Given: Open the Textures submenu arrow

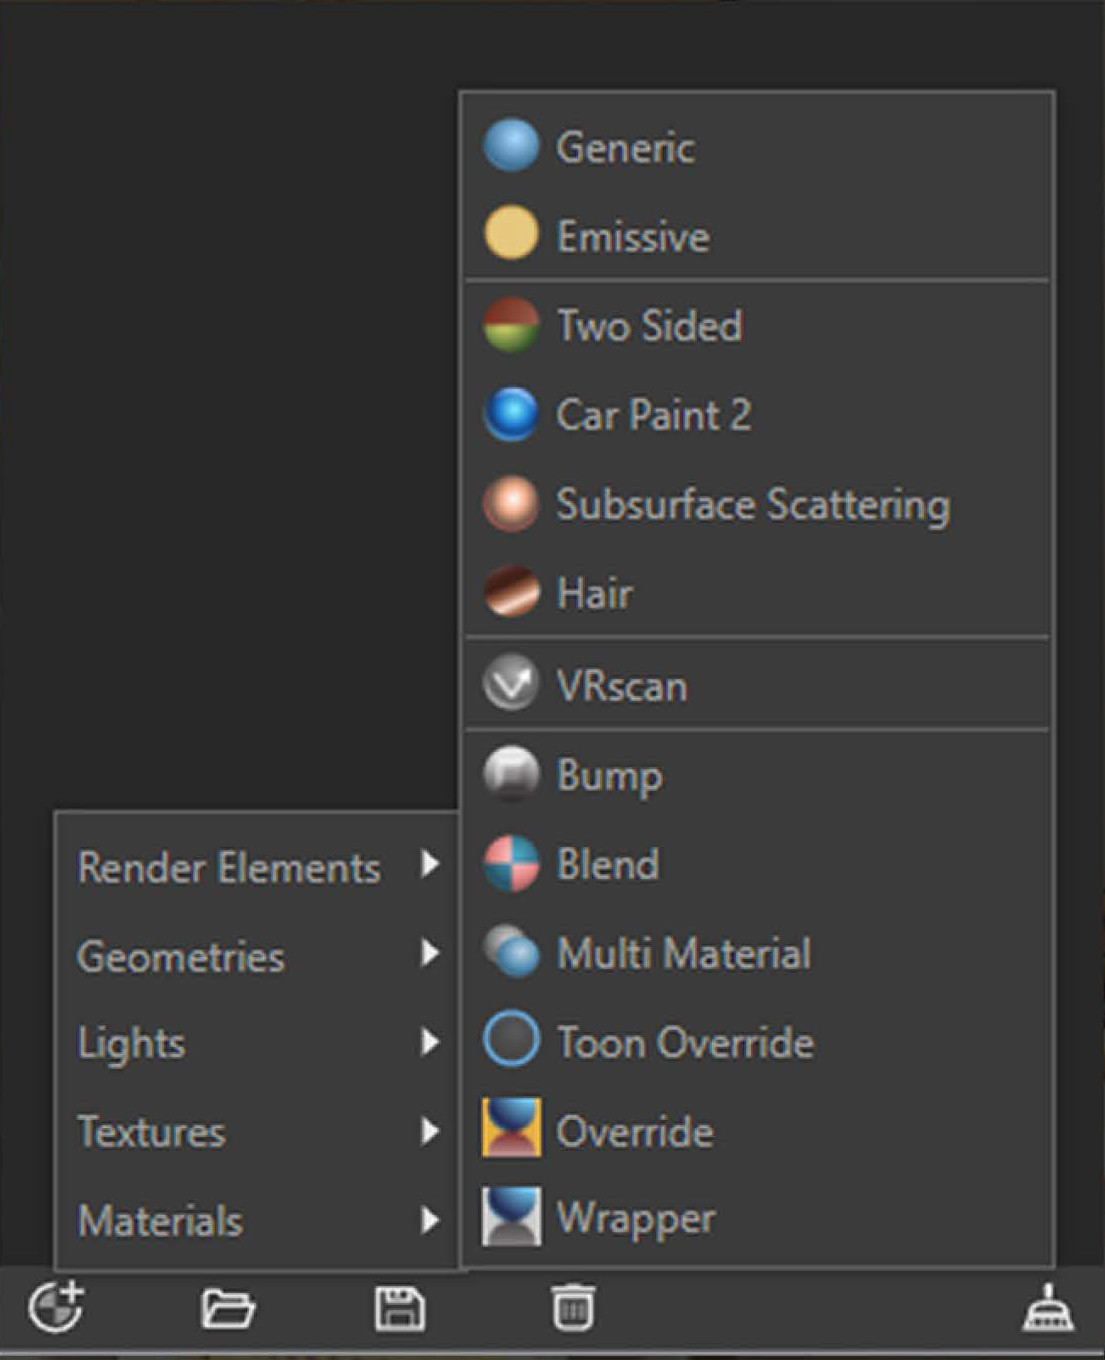Looking at the screenshot, I should click(x=430, y=1131).
